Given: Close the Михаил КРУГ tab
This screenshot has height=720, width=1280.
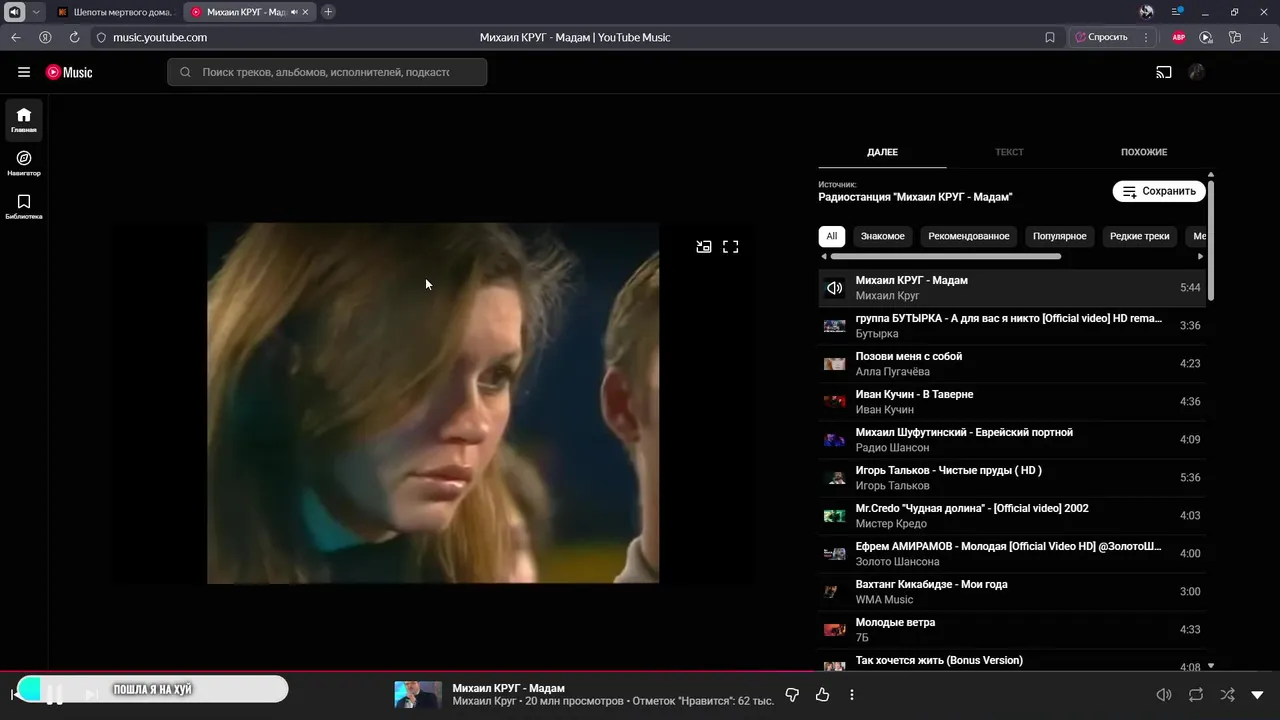Looking at the screenshot, I should tap(306, 12).
